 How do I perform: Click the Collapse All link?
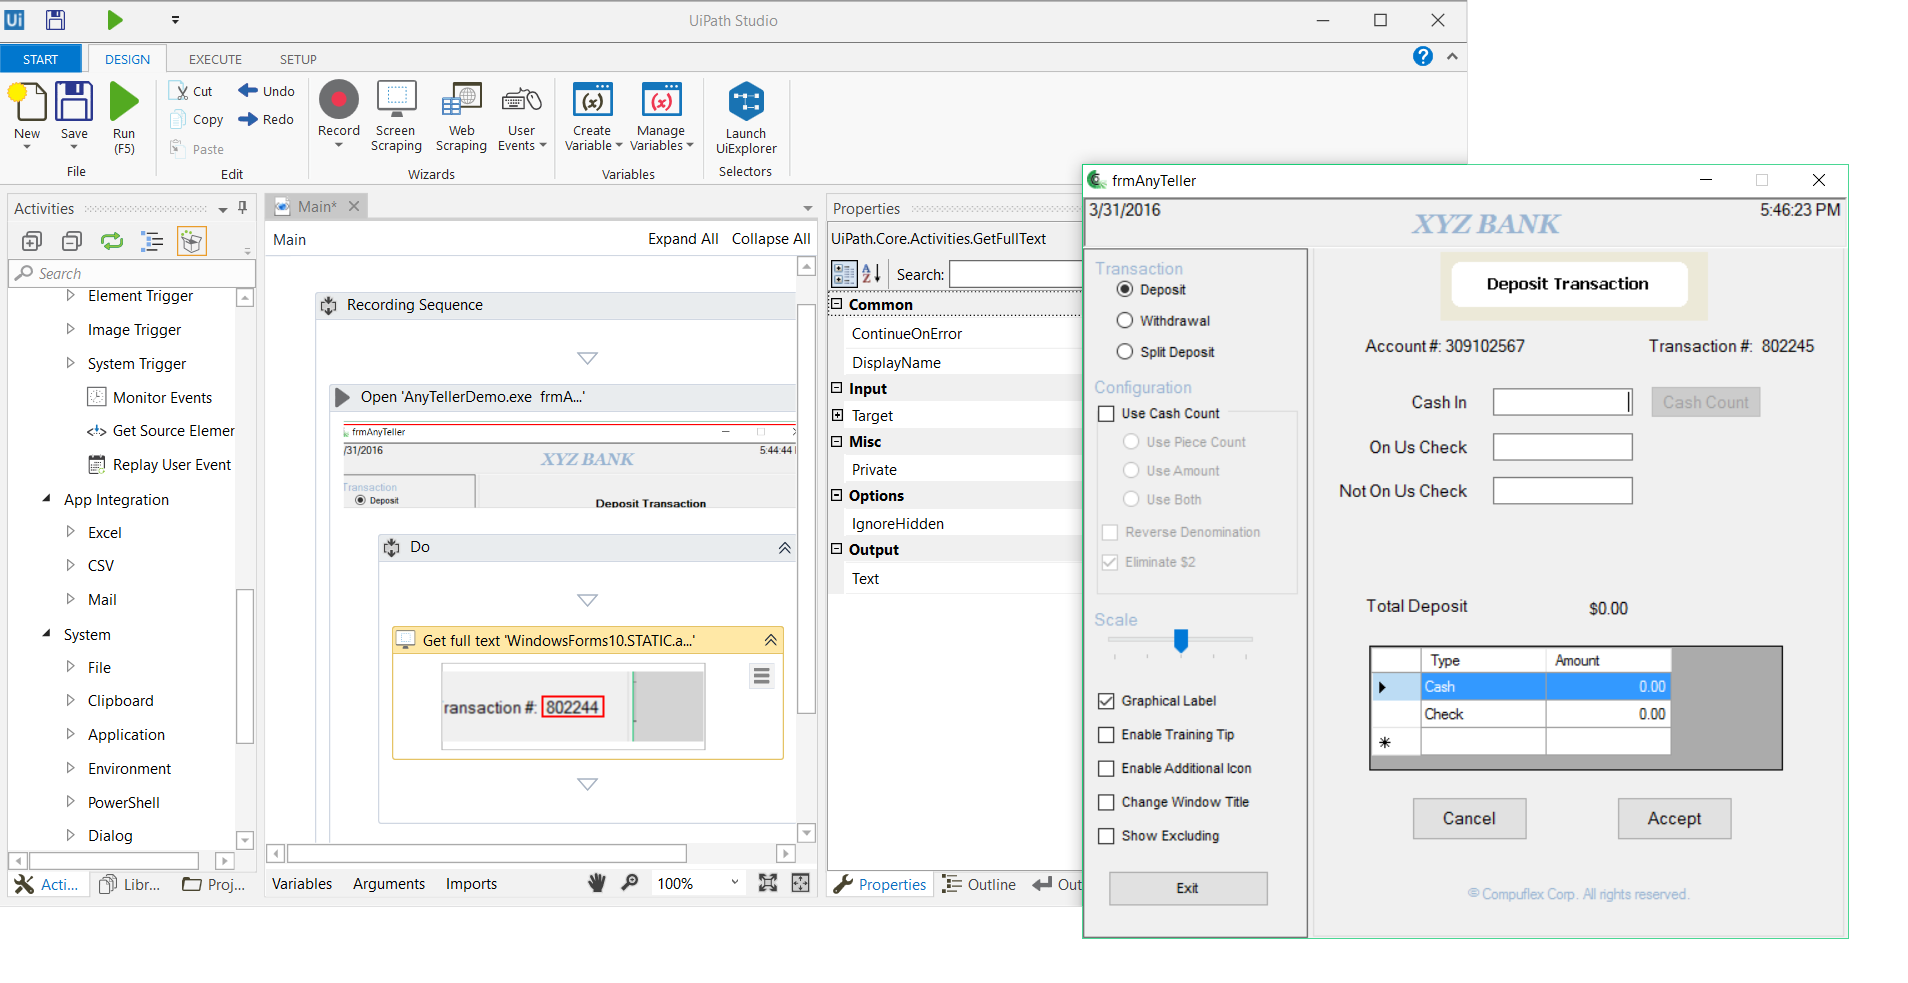coord(770,239)
